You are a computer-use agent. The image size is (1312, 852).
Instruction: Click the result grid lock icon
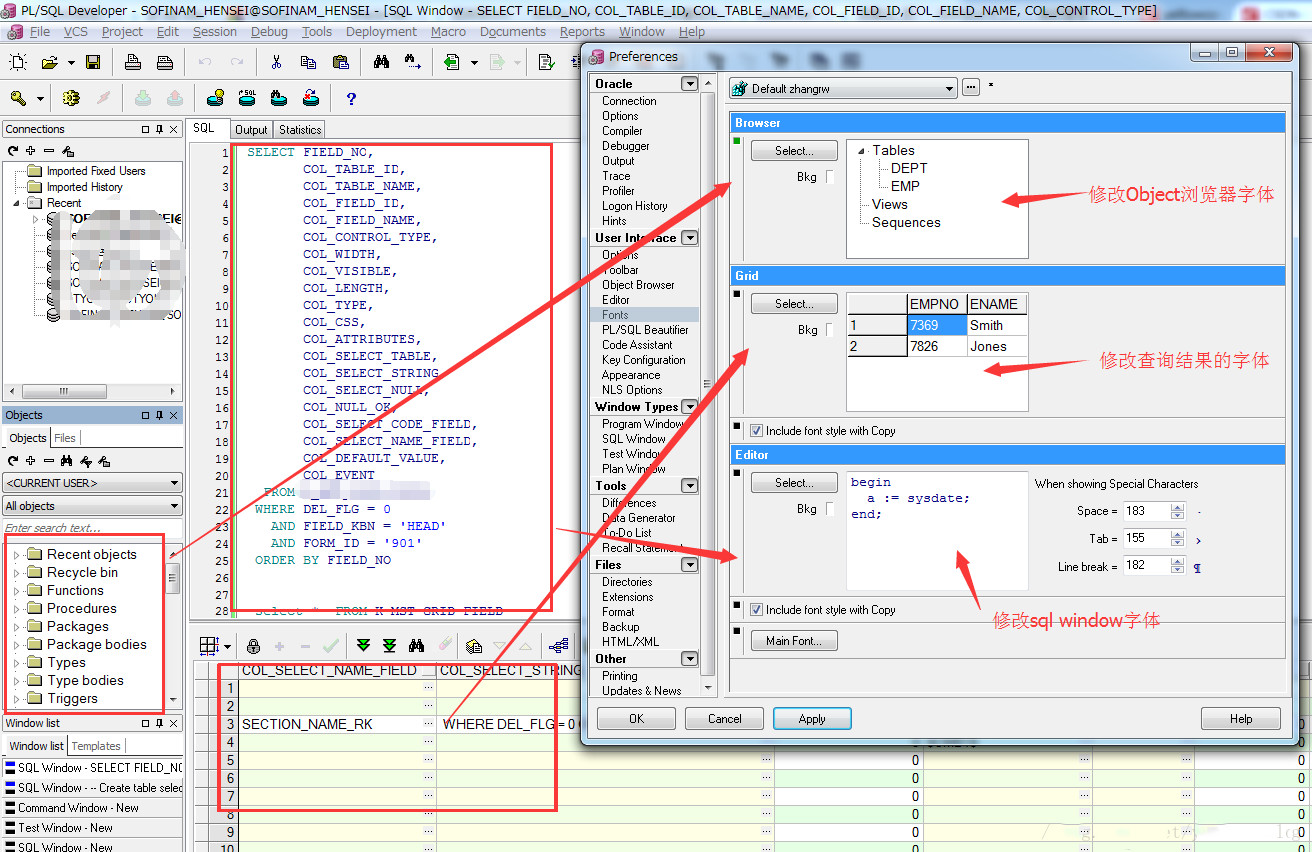253,646
